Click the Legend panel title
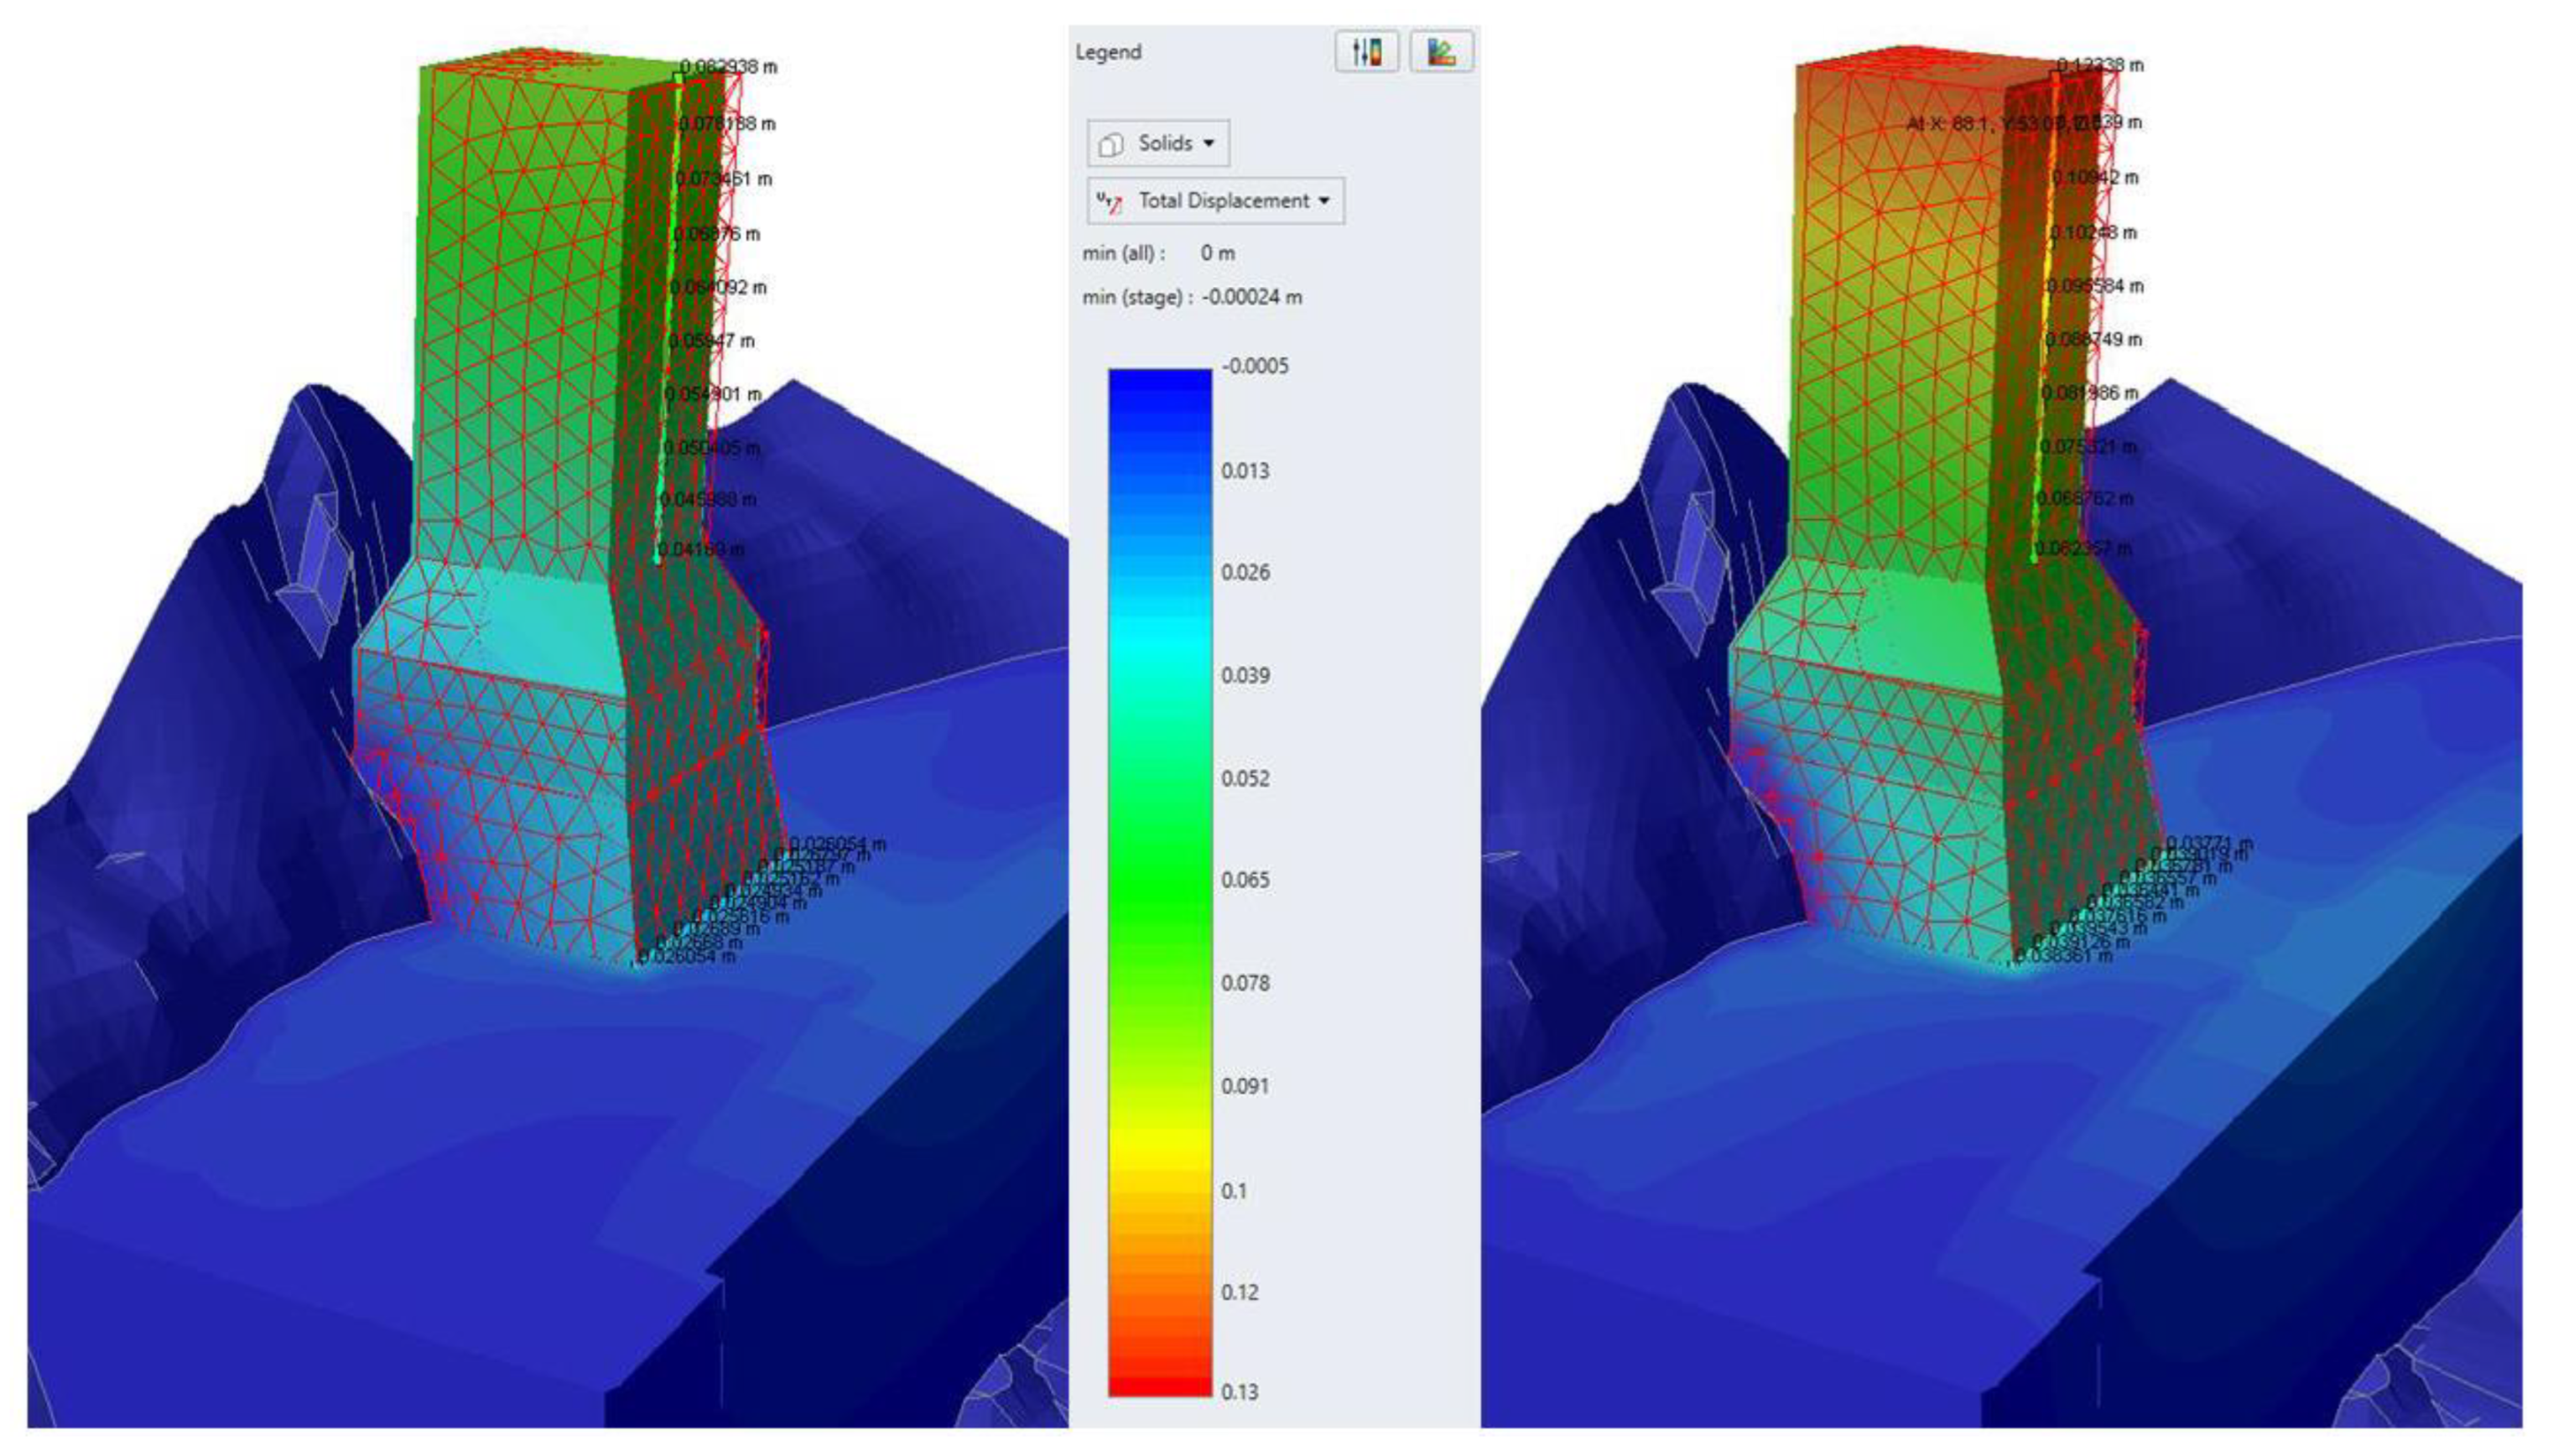Image resolution: width=2553 pixels, height=1456 pixels. point(1108,52)
